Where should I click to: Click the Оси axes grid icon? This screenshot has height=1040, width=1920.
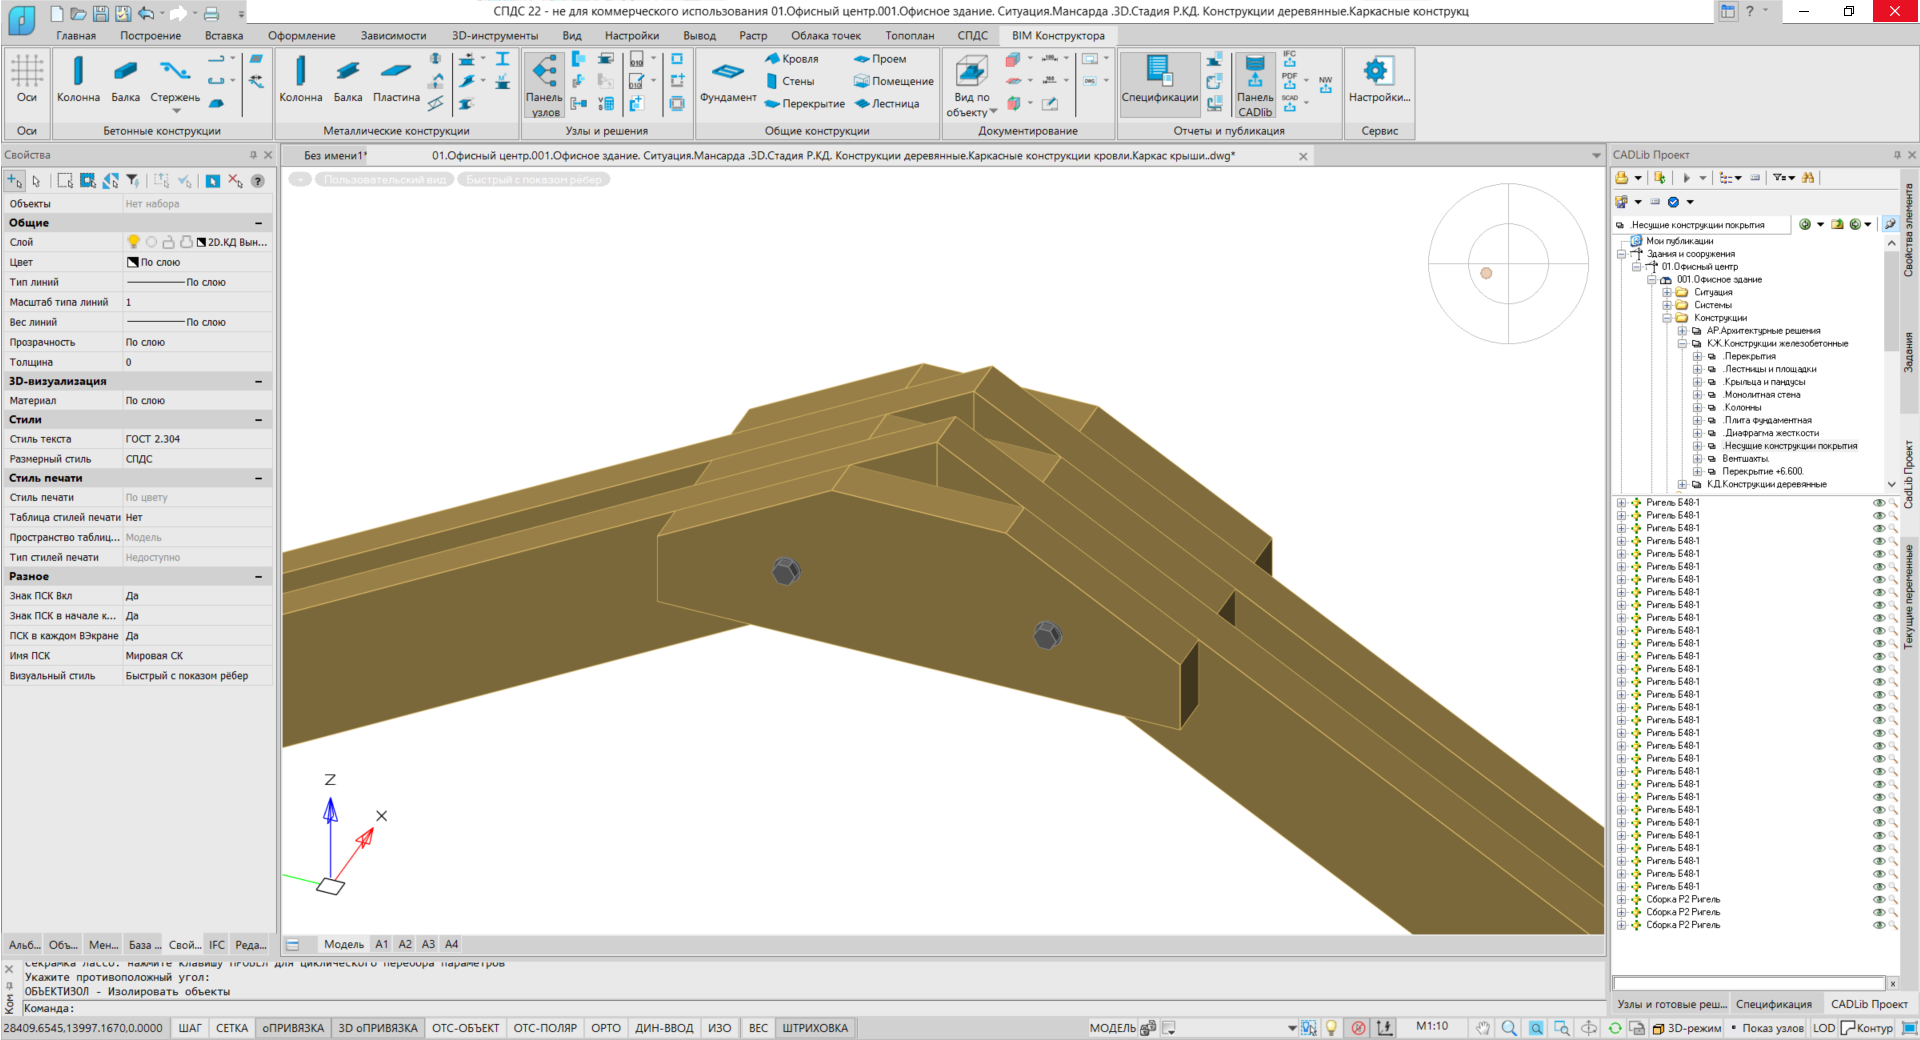click(x=27, y=72)
